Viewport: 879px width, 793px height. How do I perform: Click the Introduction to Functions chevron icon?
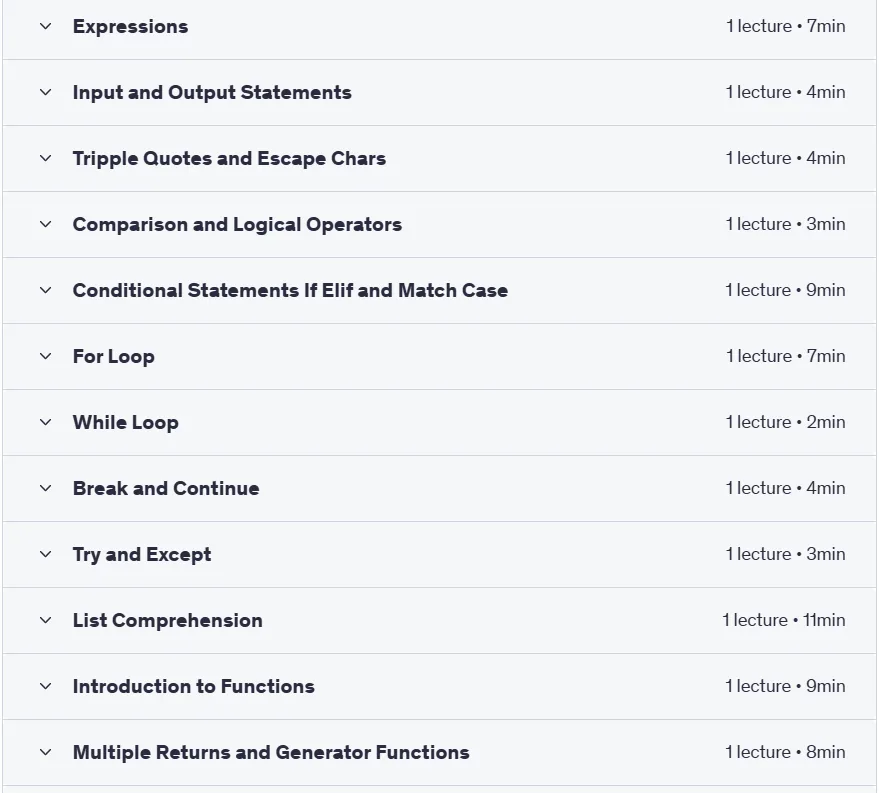(46, 687)
